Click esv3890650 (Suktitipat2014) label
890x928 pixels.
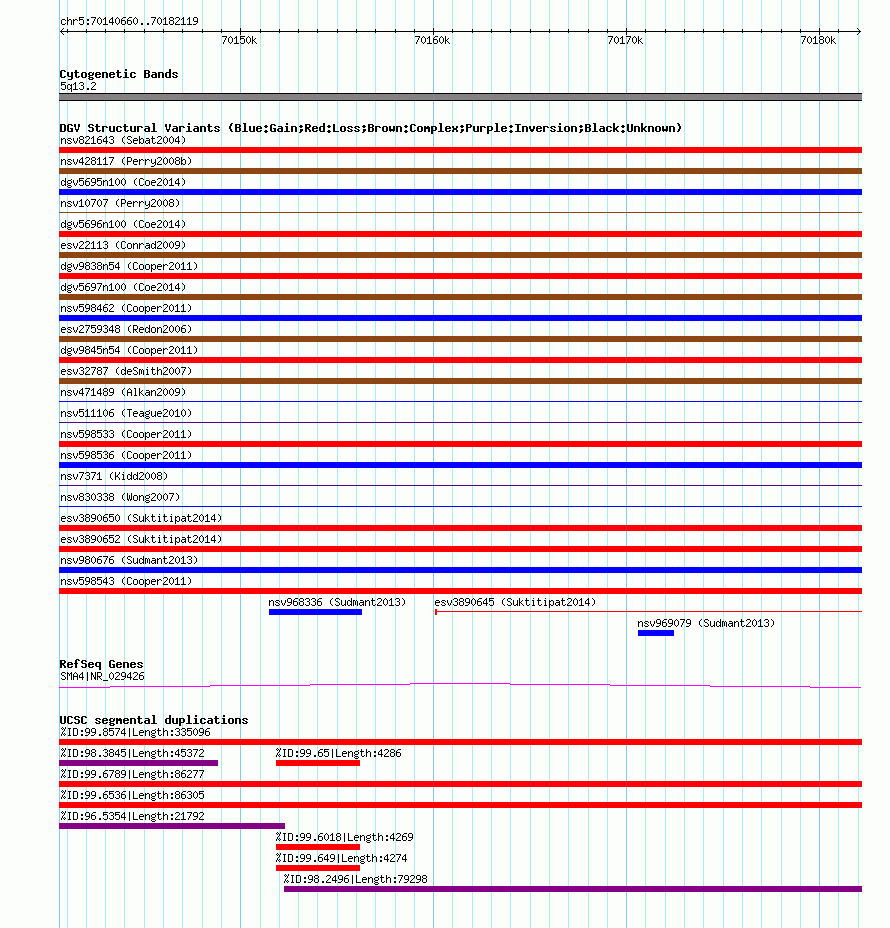(141, 518)
